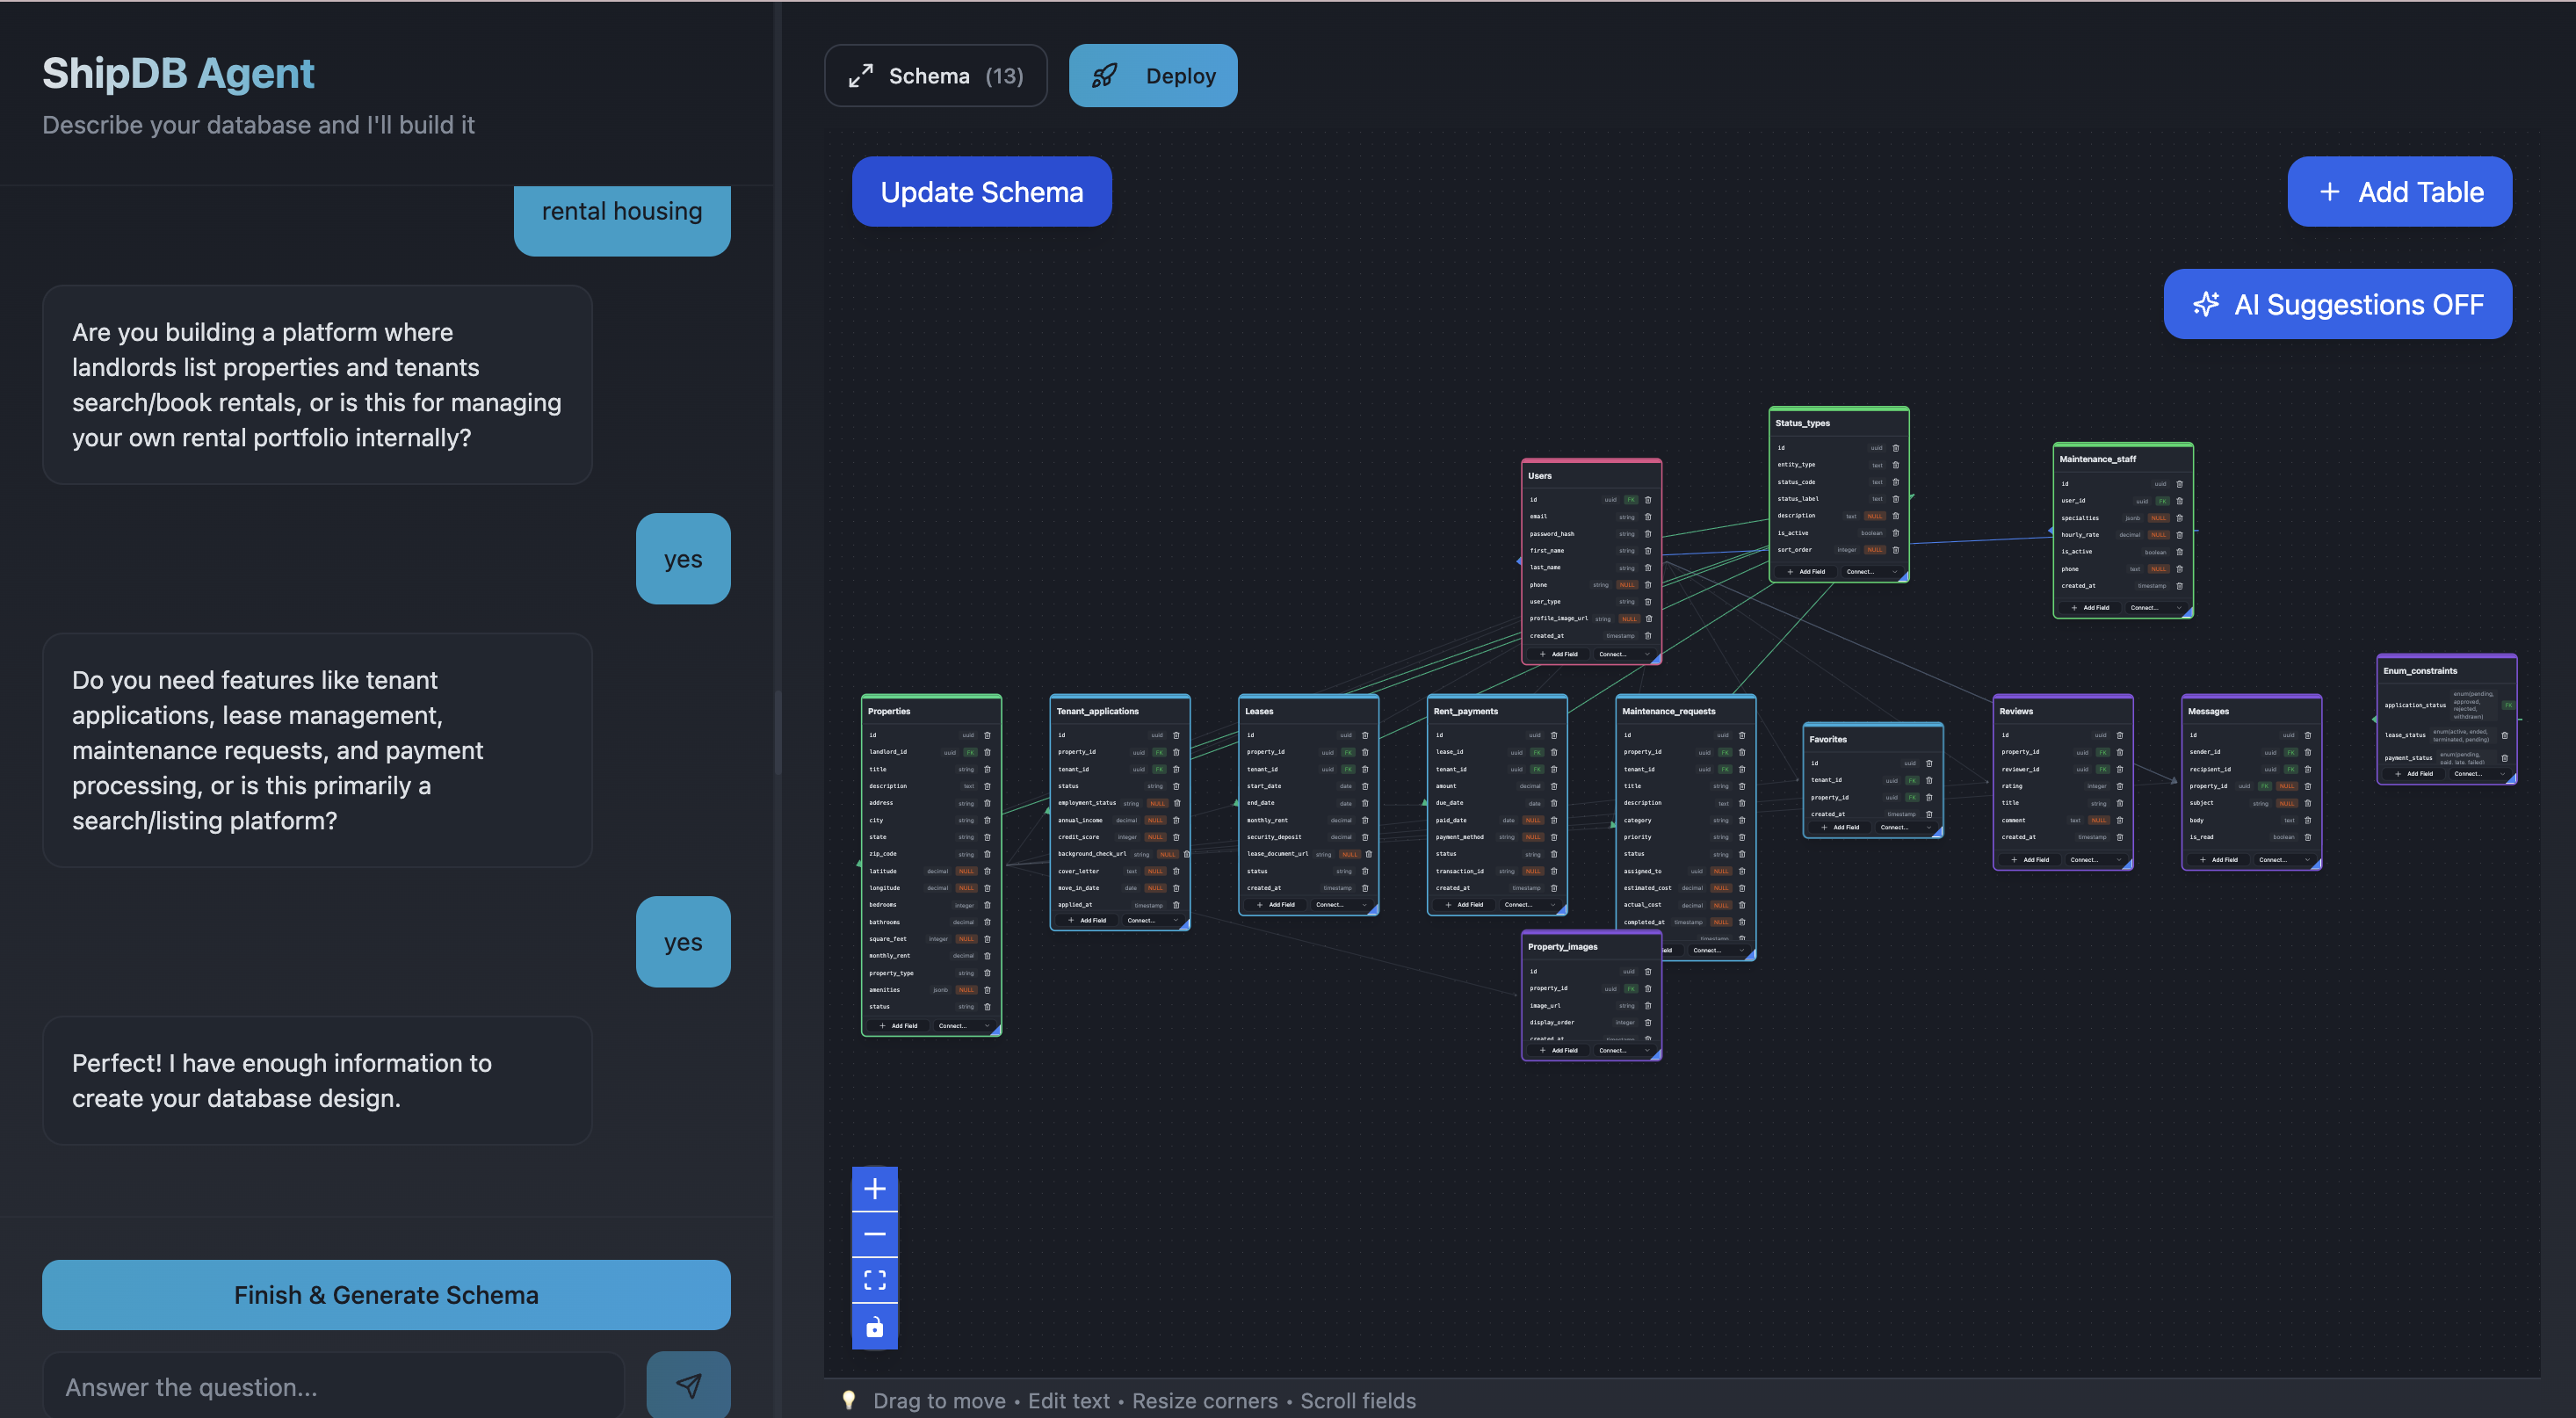Click the Answer the question input
The width and height of the screenshot is (2576, 1418).
[x=333, y=1386]
